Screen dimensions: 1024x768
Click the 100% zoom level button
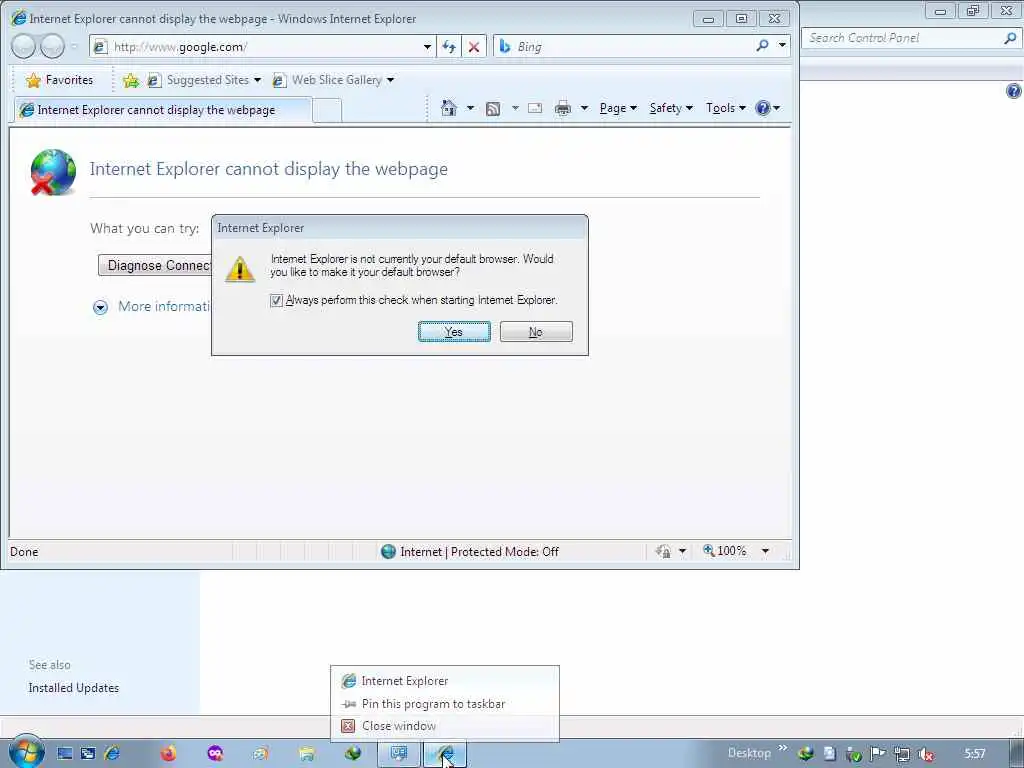tap(724, 551)
